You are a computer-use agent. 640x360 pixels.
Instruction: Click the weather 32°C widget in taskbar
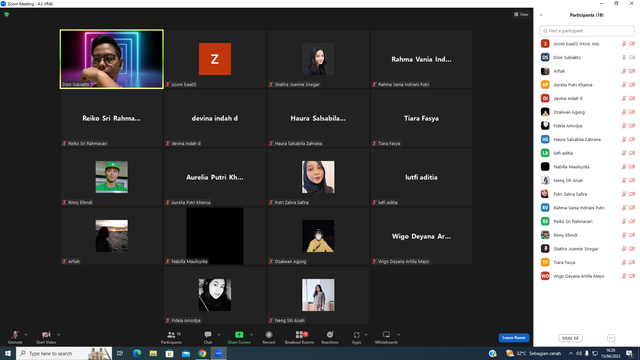pos(533,353)
